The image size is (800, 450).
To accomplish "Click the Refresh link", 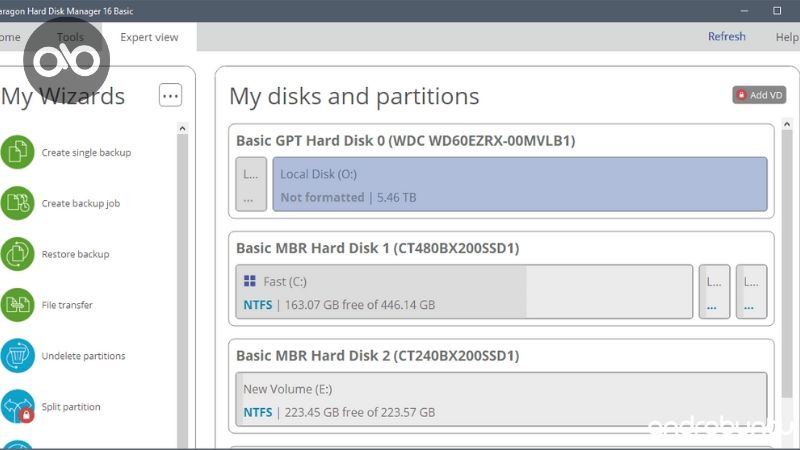I will pos(727,37).
